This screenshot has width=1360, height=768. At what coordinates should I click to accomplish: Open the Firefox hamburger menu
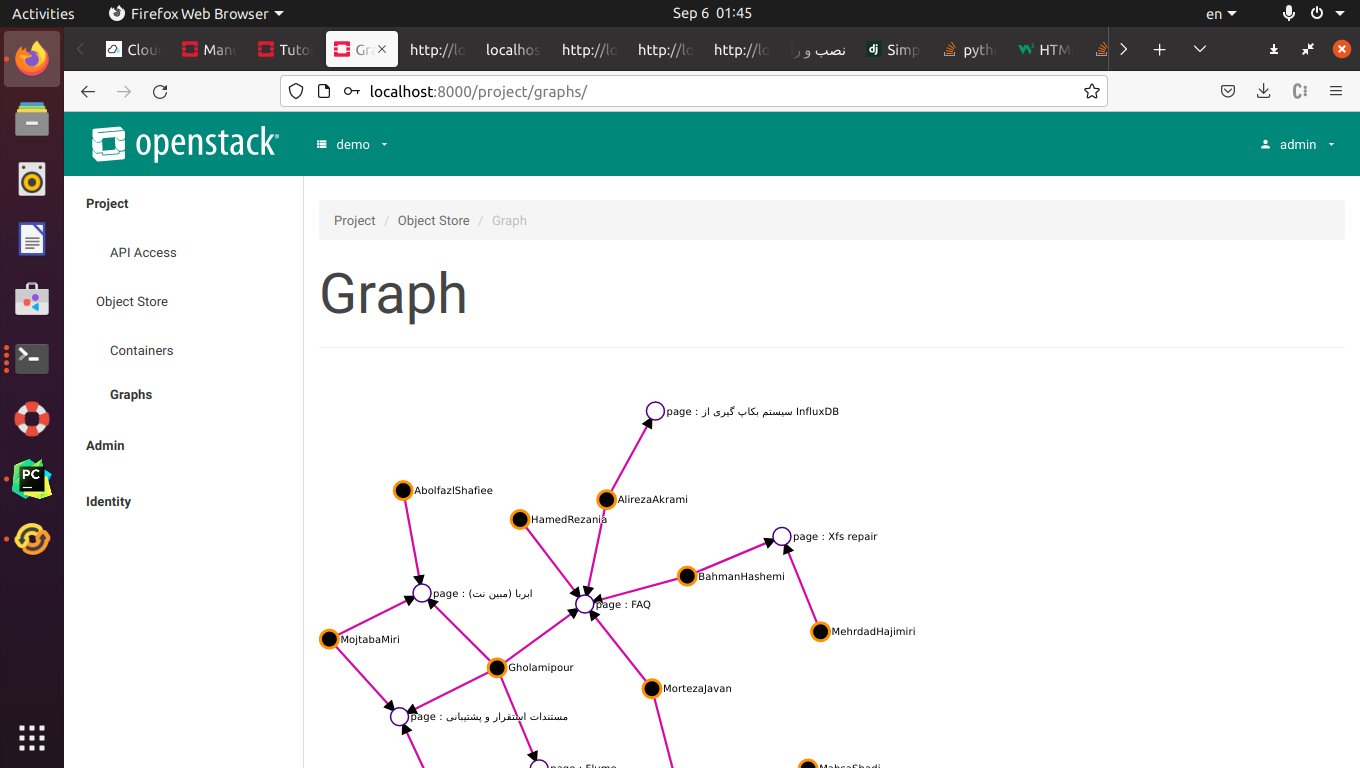pyautogui.click(x=1336, y=91)
